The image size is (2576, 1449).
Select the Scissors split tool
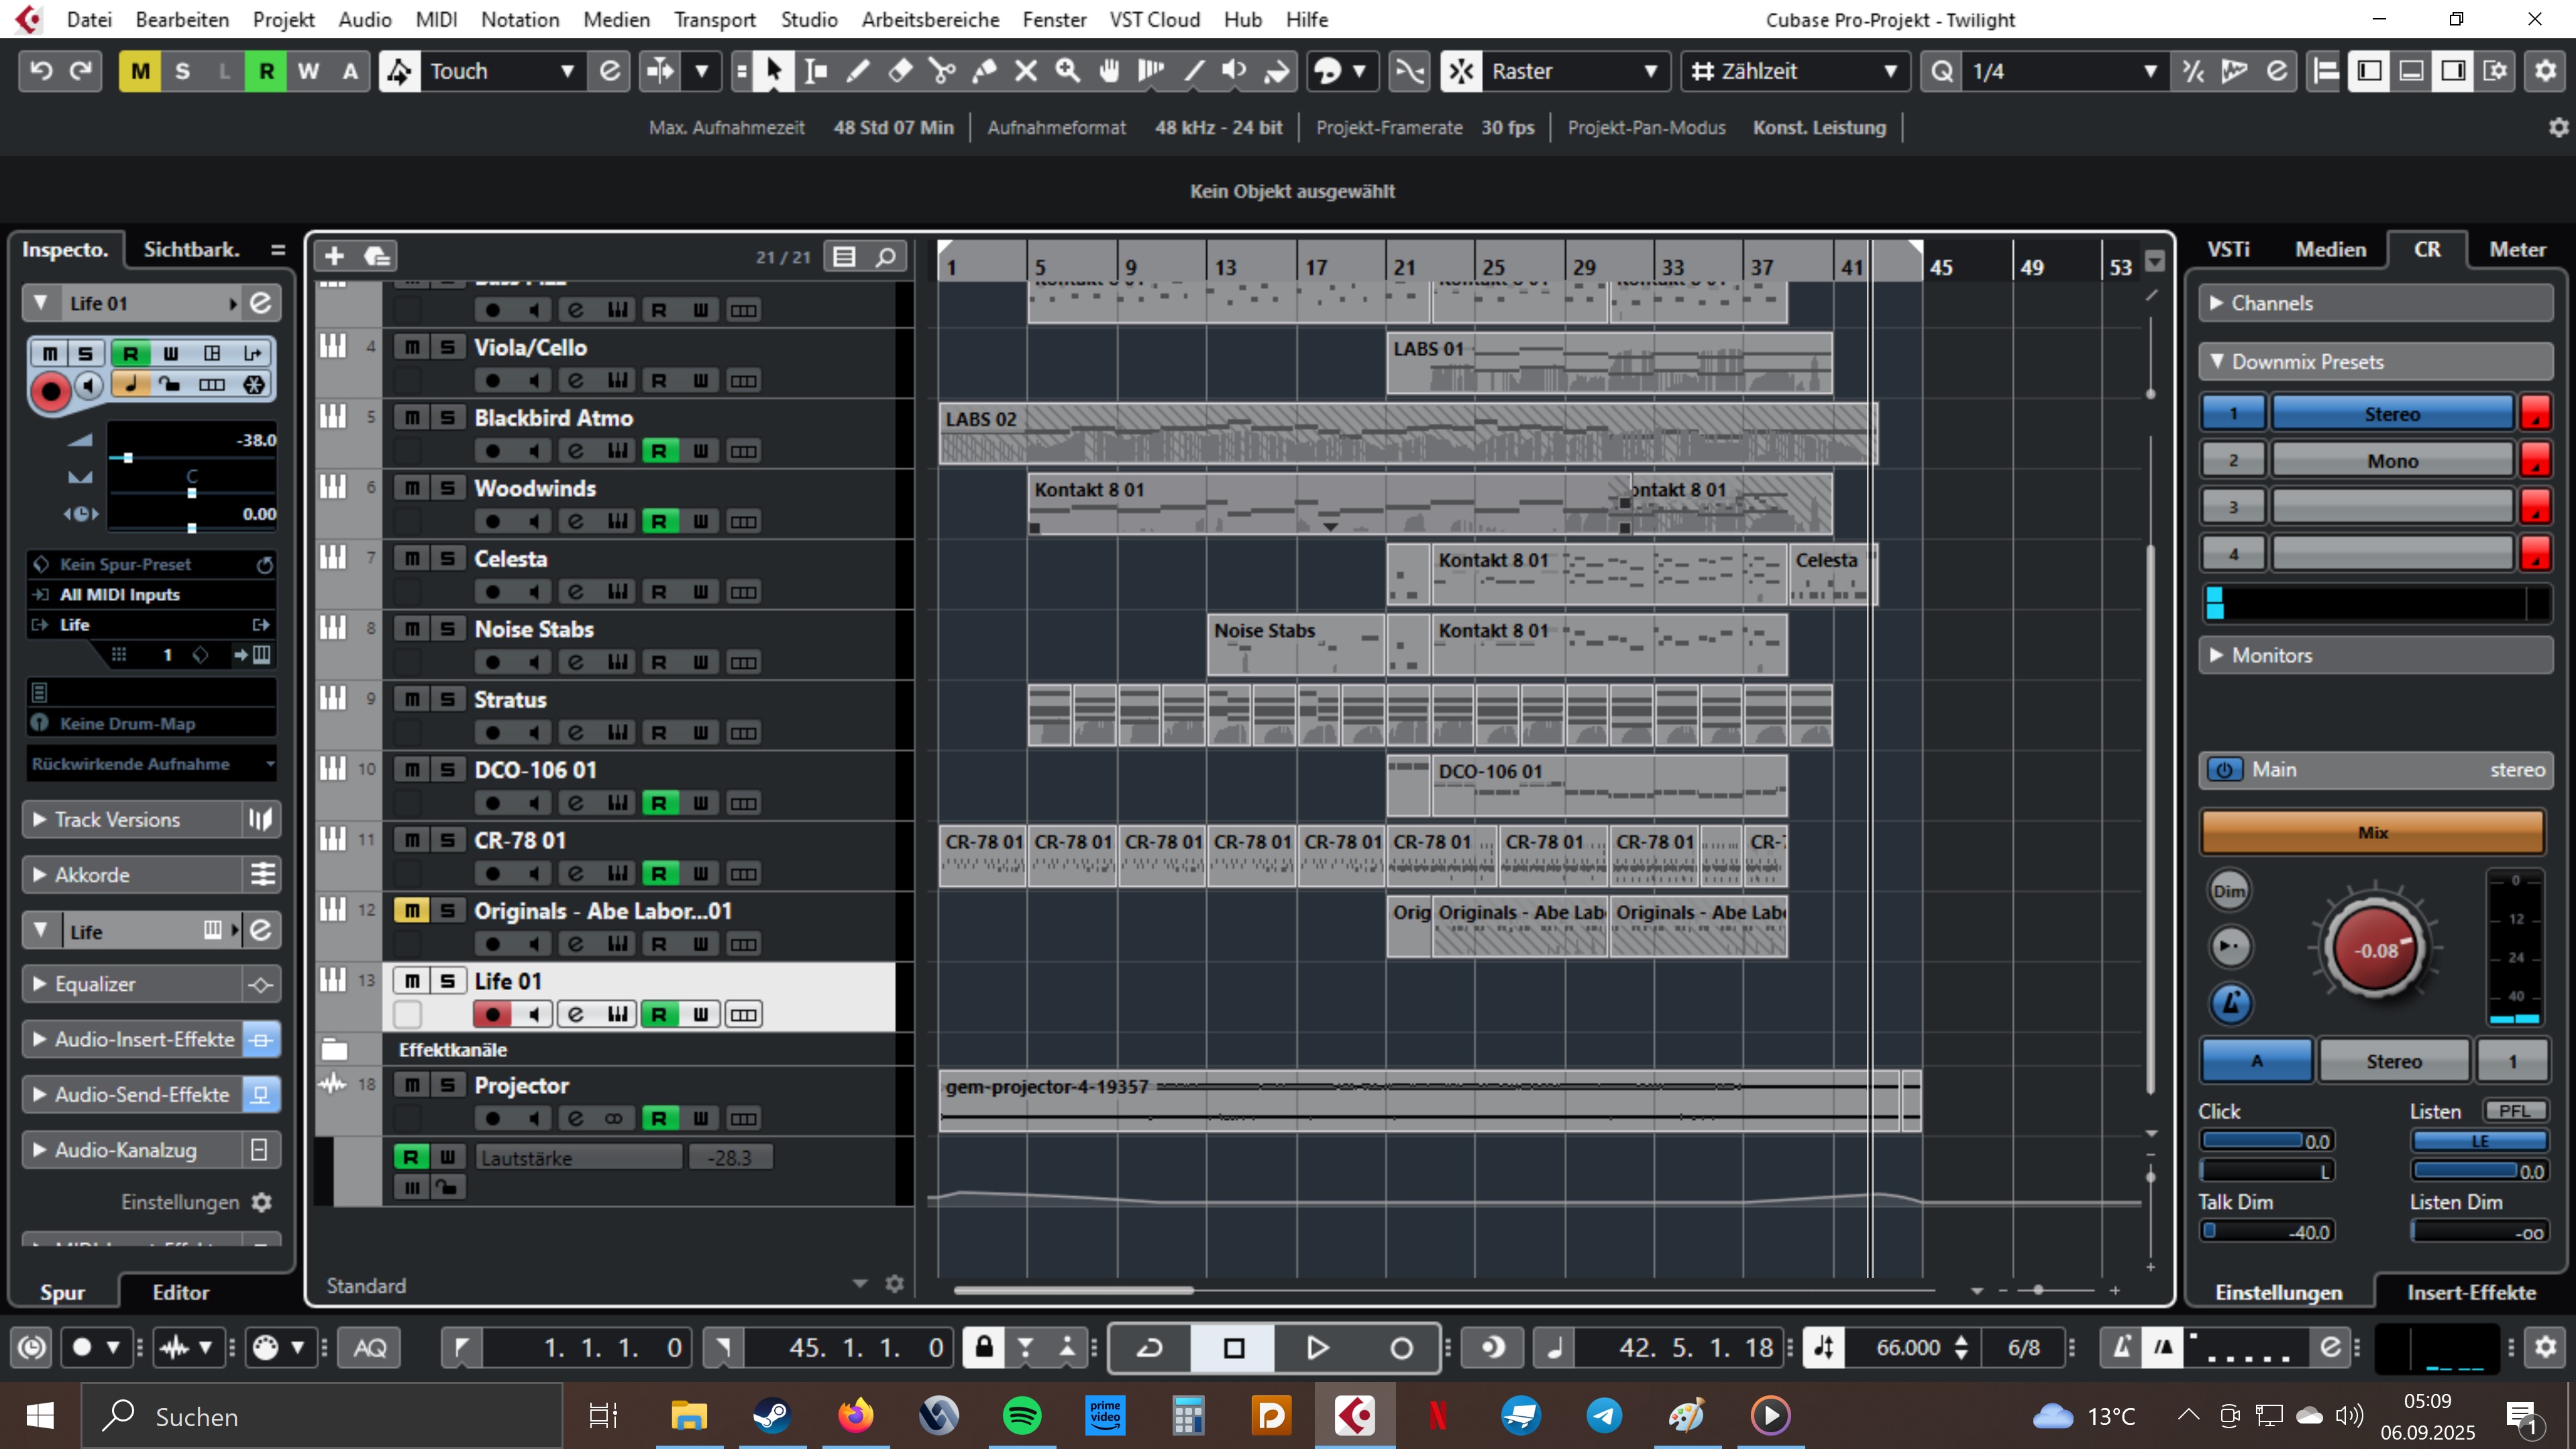[941, 71]
